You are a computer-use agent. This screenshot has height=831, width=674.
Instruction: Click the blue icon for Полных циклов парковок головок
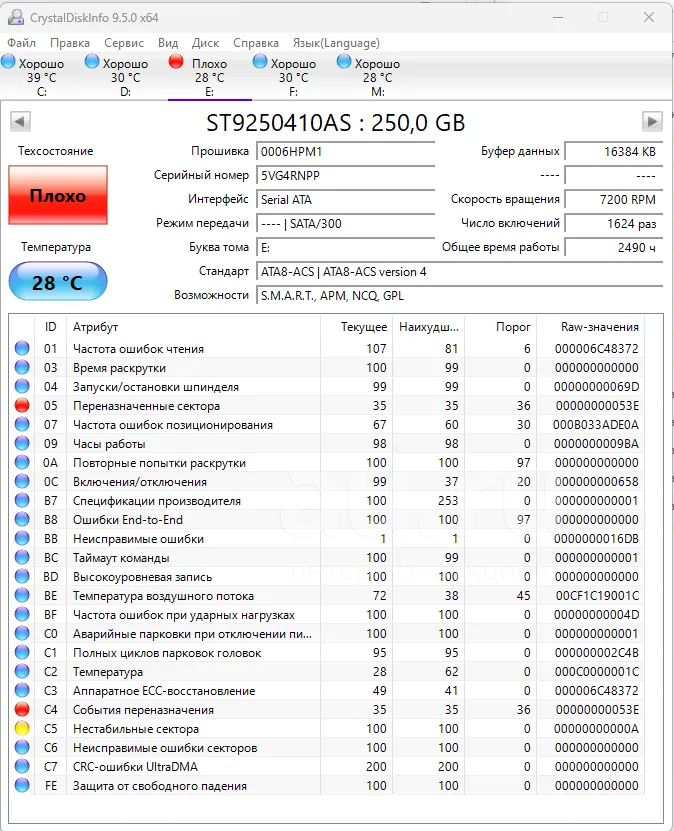tap(22, 652)
